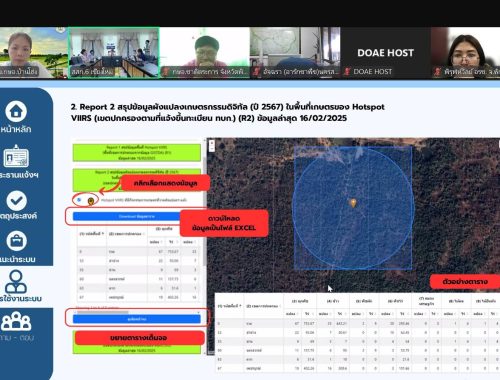This screenshot has width=500, height=380.
Task: Sort by second column in large table
Action: pyautogui.click(x=263, y=306)
